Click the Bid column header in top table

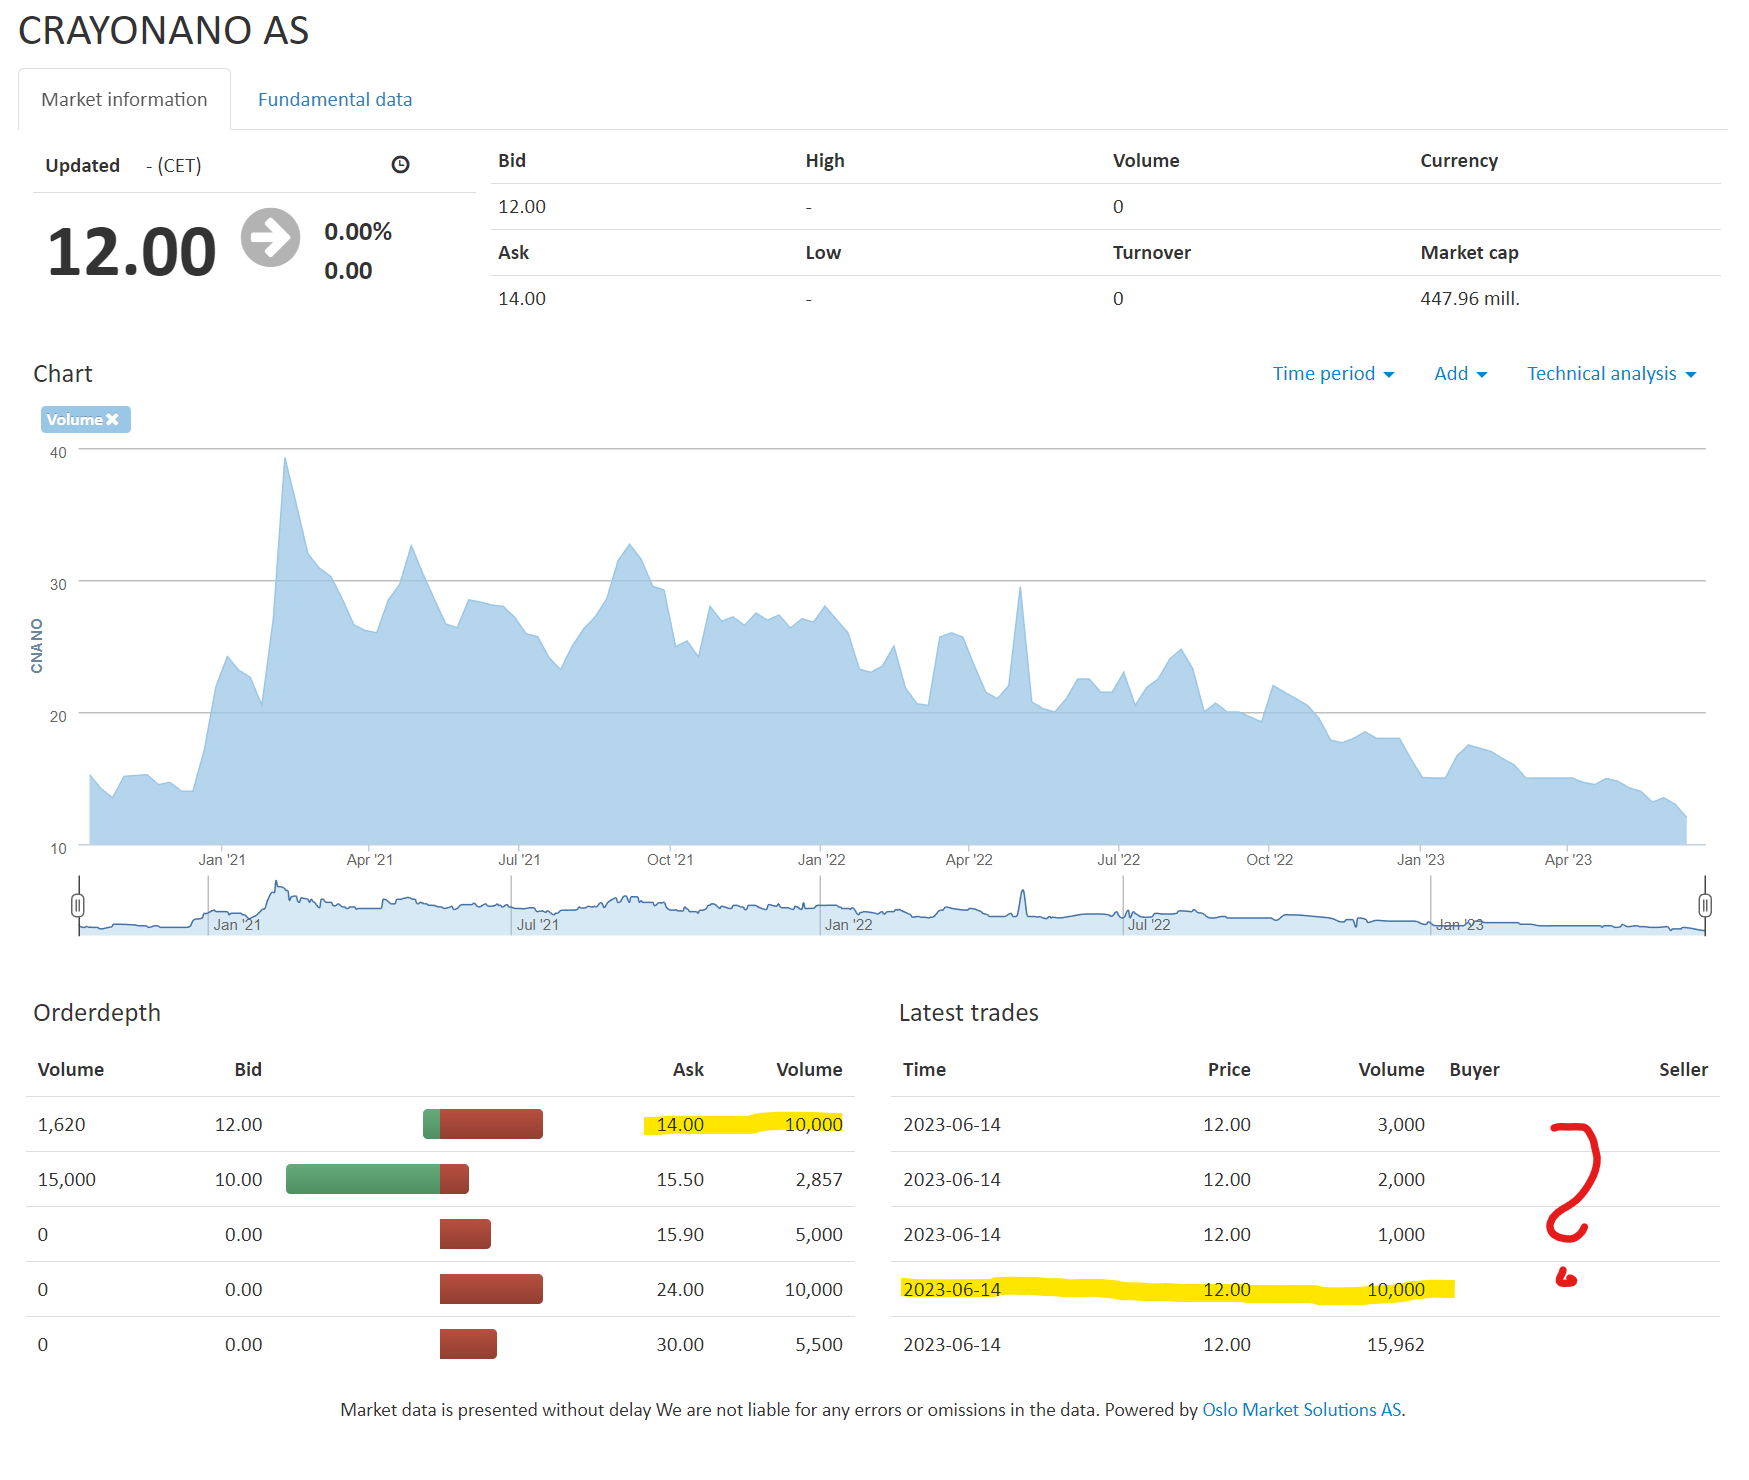click(512, 160)
